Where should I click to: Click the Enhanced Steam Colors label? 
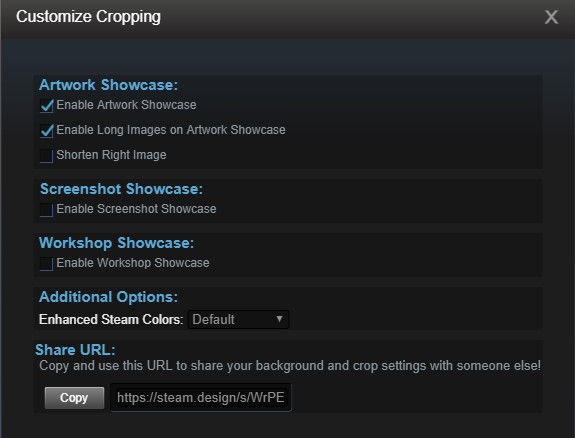pyautogui.click(x=111, y=320)
